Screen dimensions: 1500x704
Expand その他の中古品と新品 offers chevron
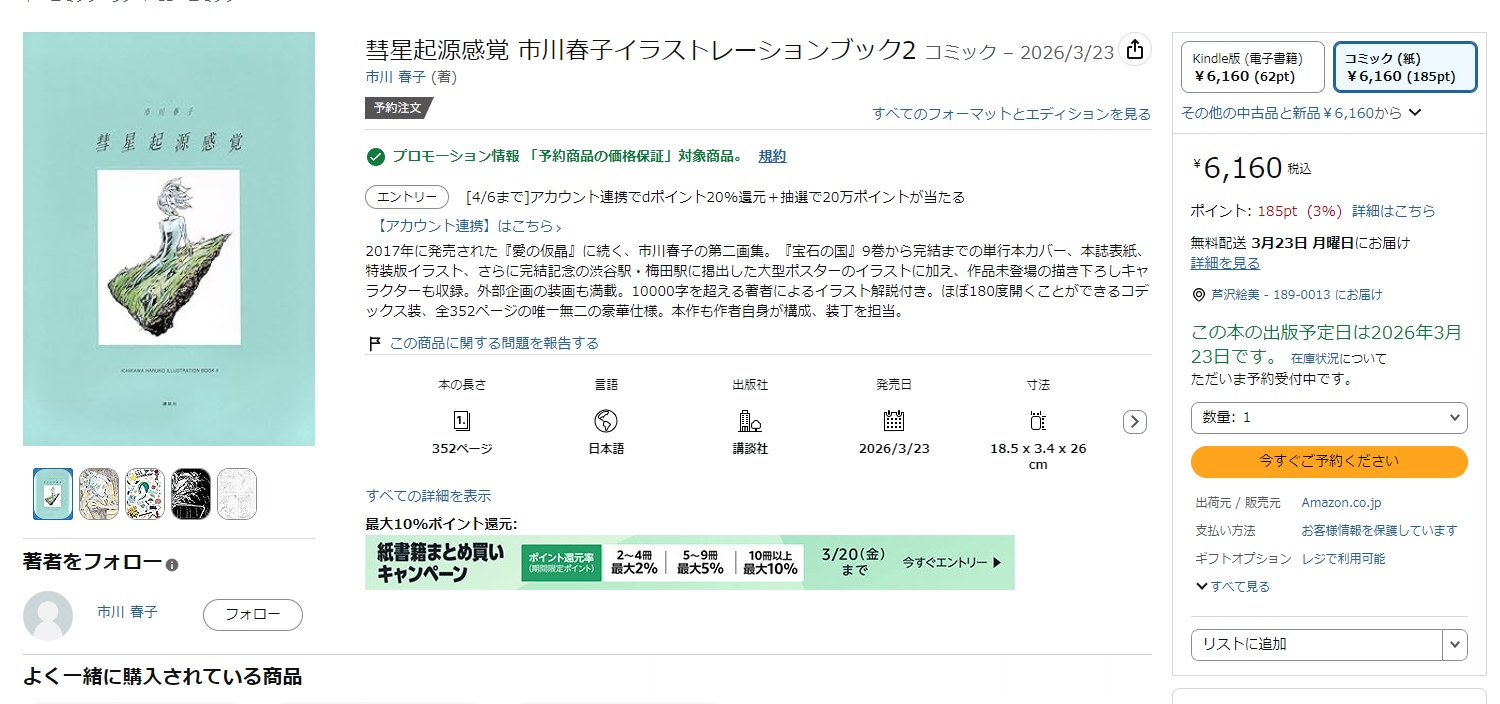coord(1414,113)
